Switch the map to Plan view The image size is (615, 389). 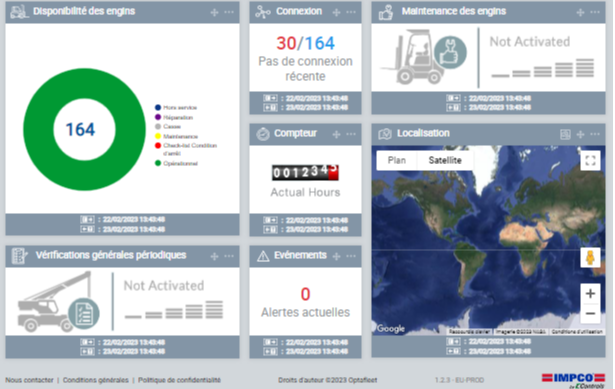coord(397,160)
